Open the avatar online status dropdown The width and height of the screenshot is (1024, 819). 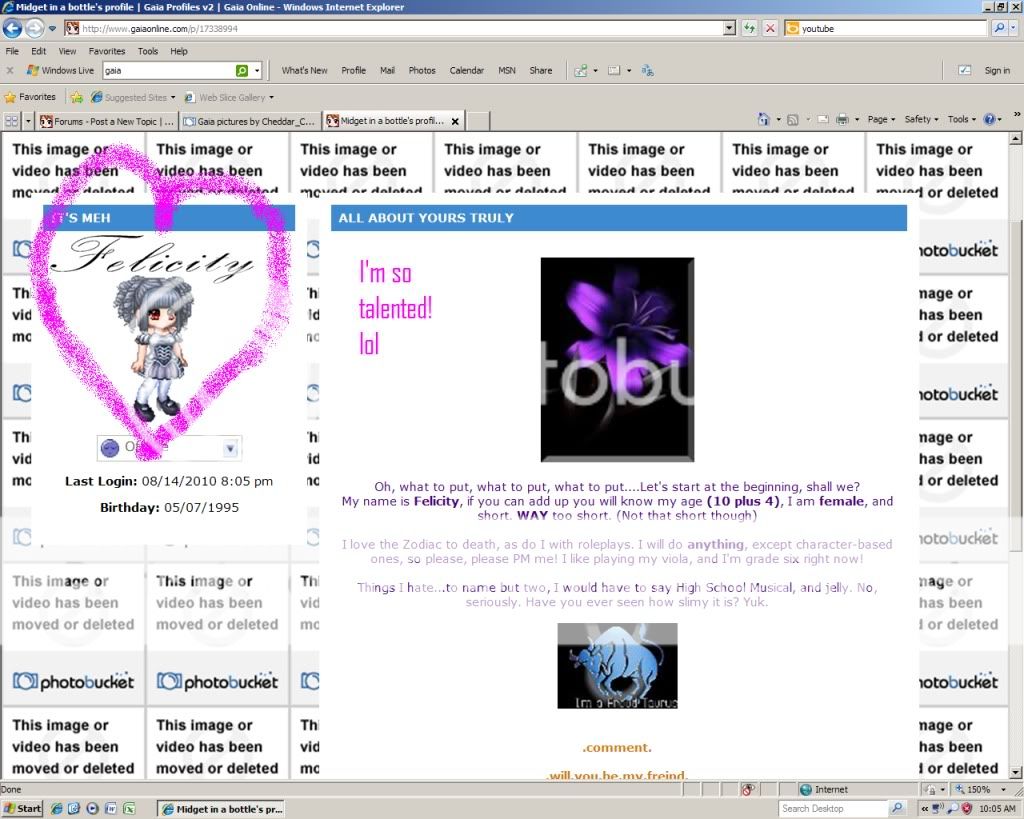[229, 448]
